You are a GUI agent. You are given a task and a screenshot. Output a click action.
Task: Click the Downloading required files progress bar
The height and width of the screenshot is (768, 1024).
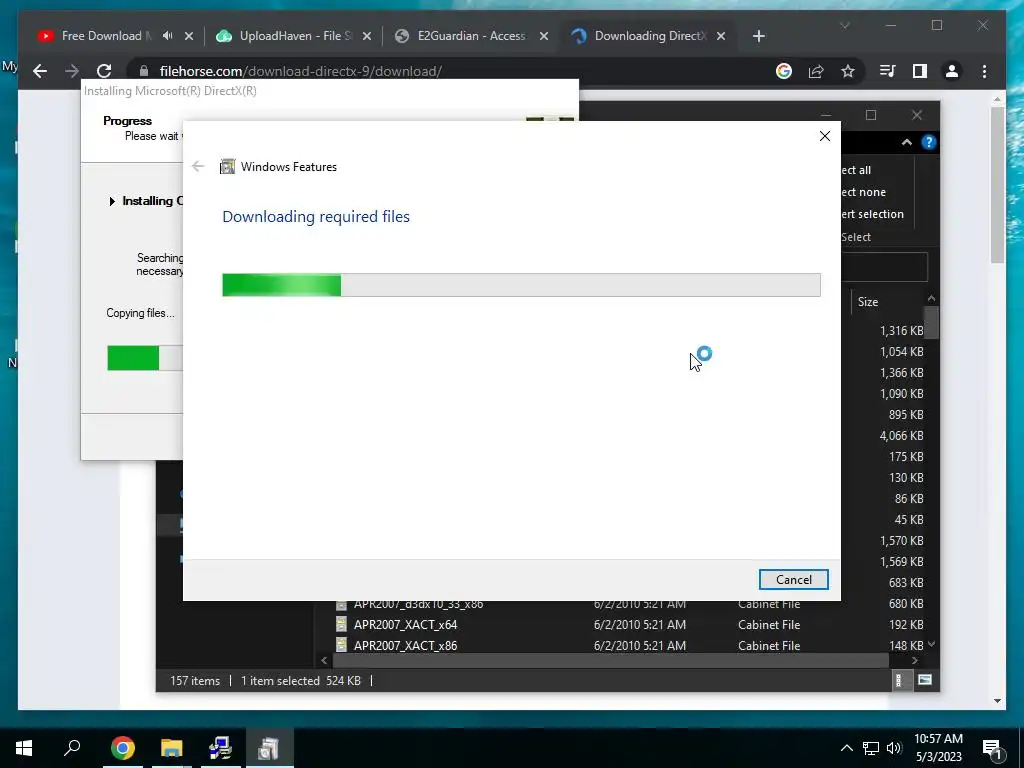(x=521, y=285)
